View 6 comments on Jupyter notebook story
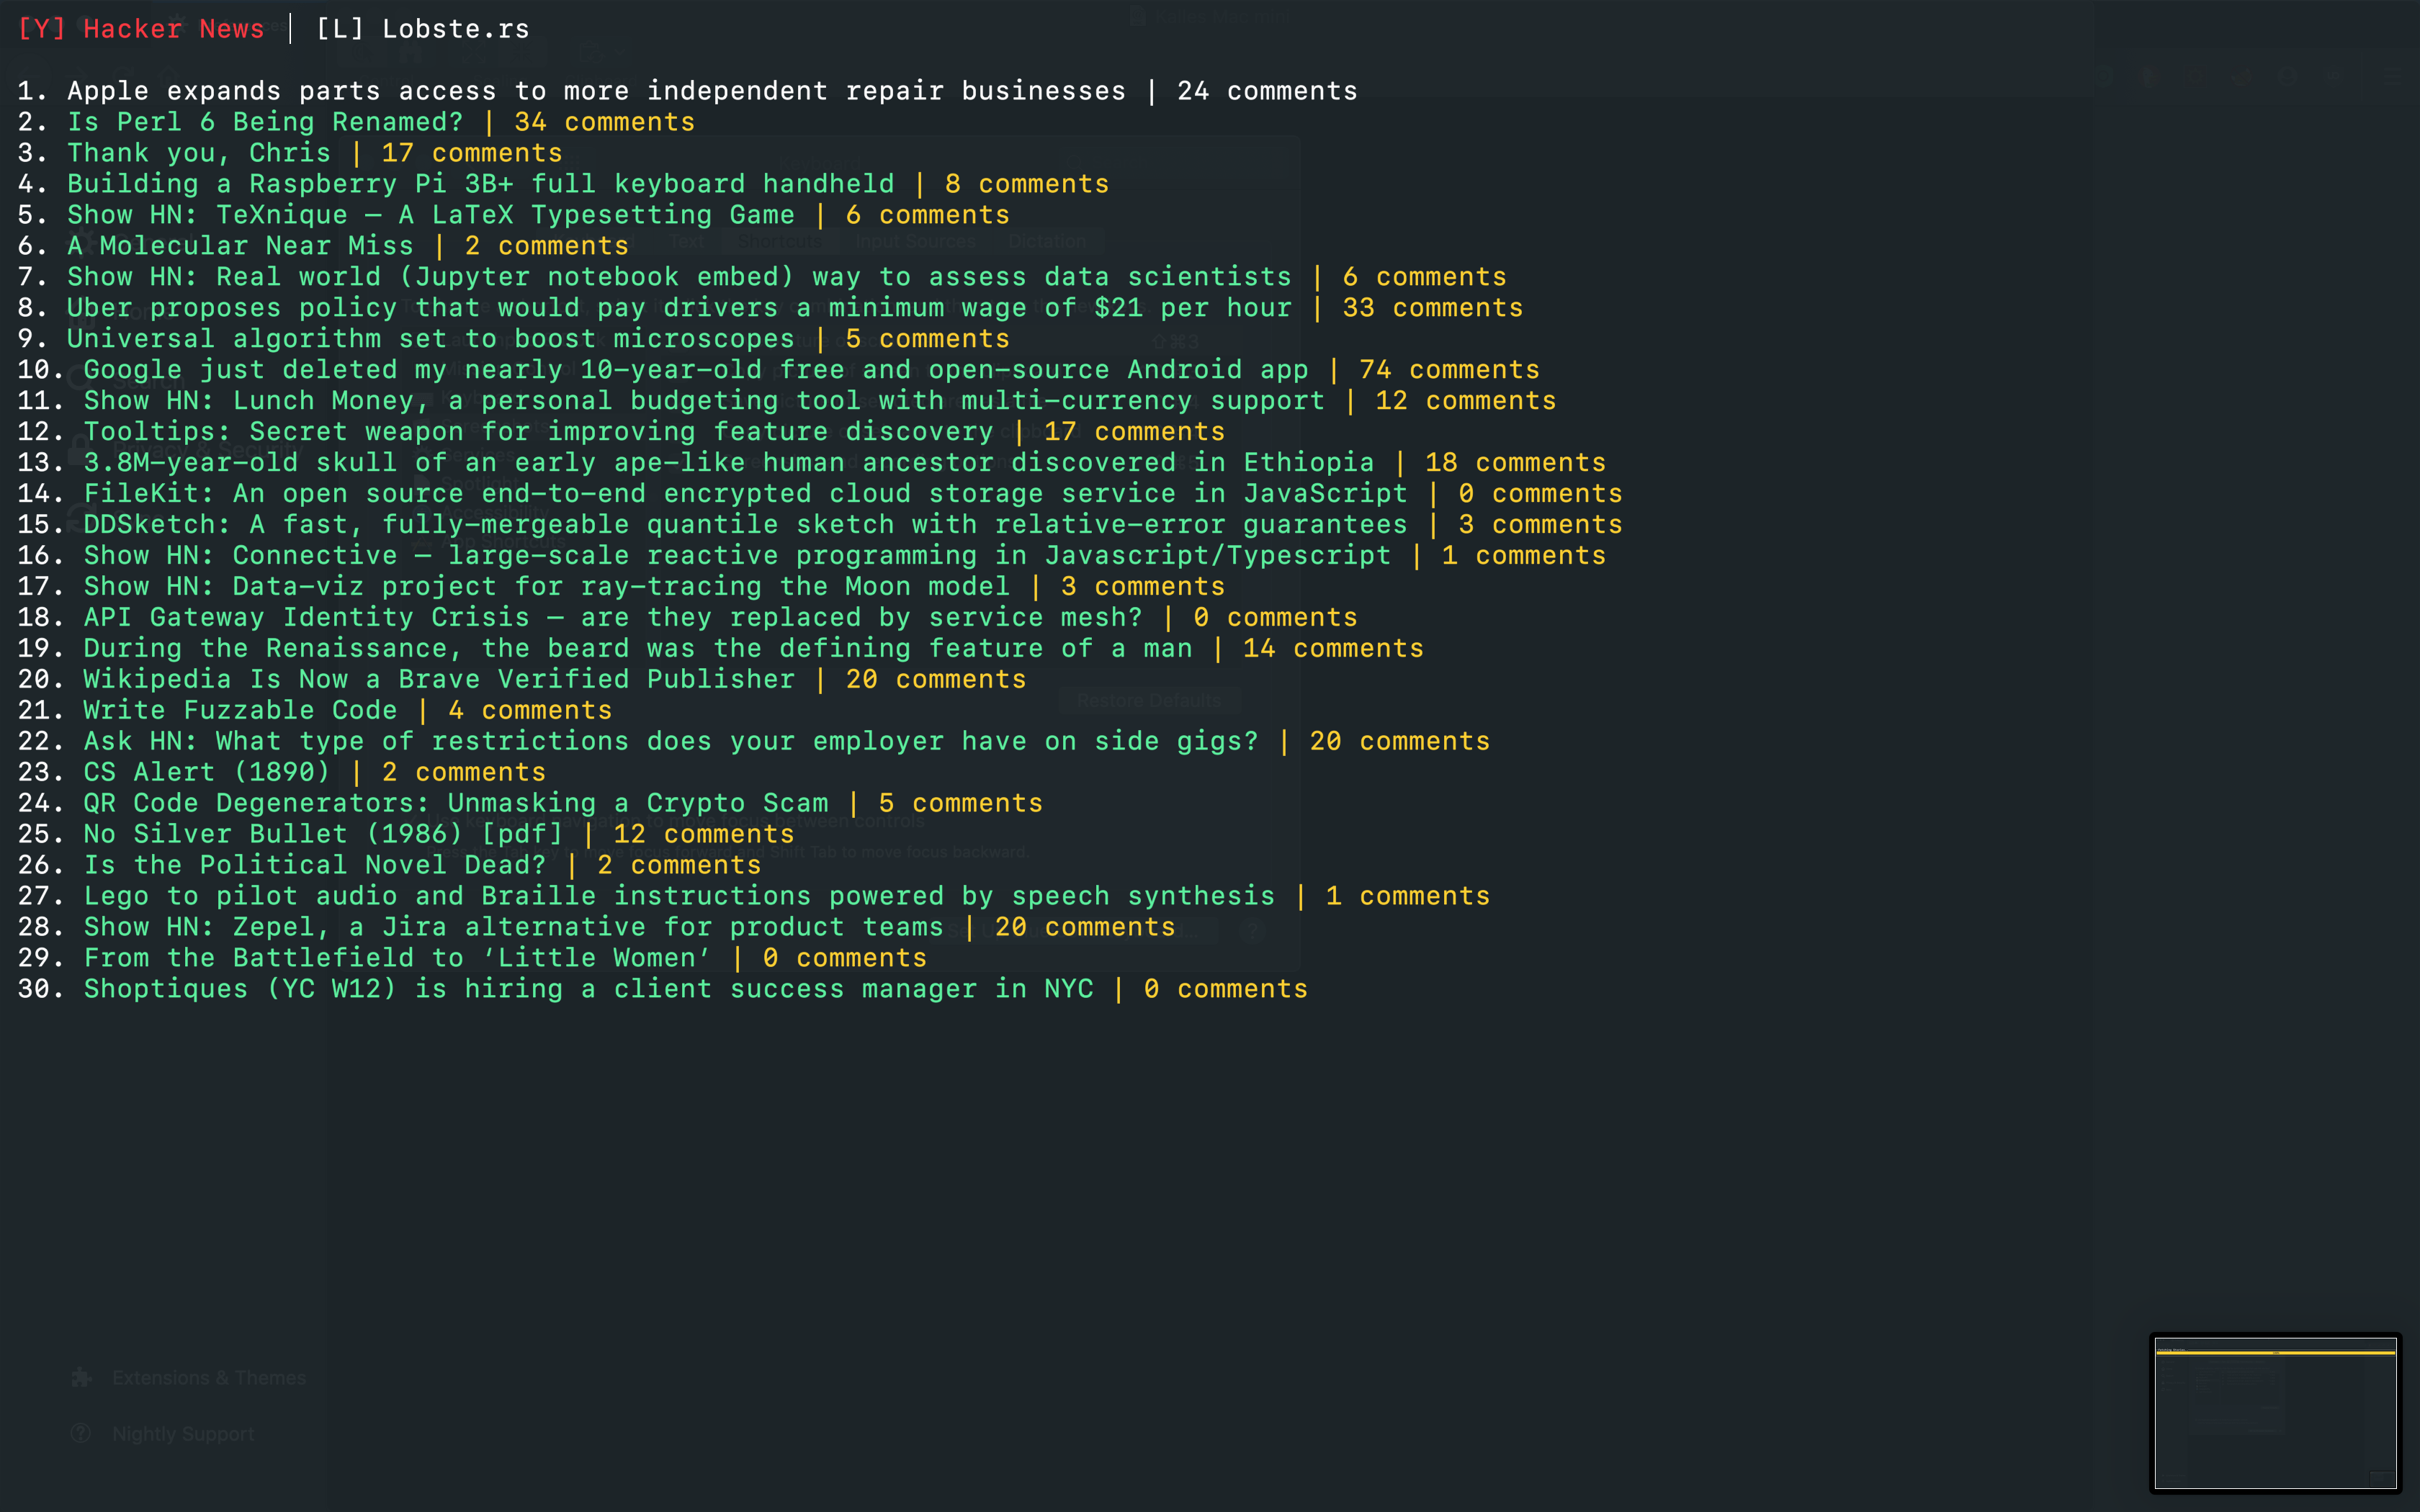 click(1424, 277)
